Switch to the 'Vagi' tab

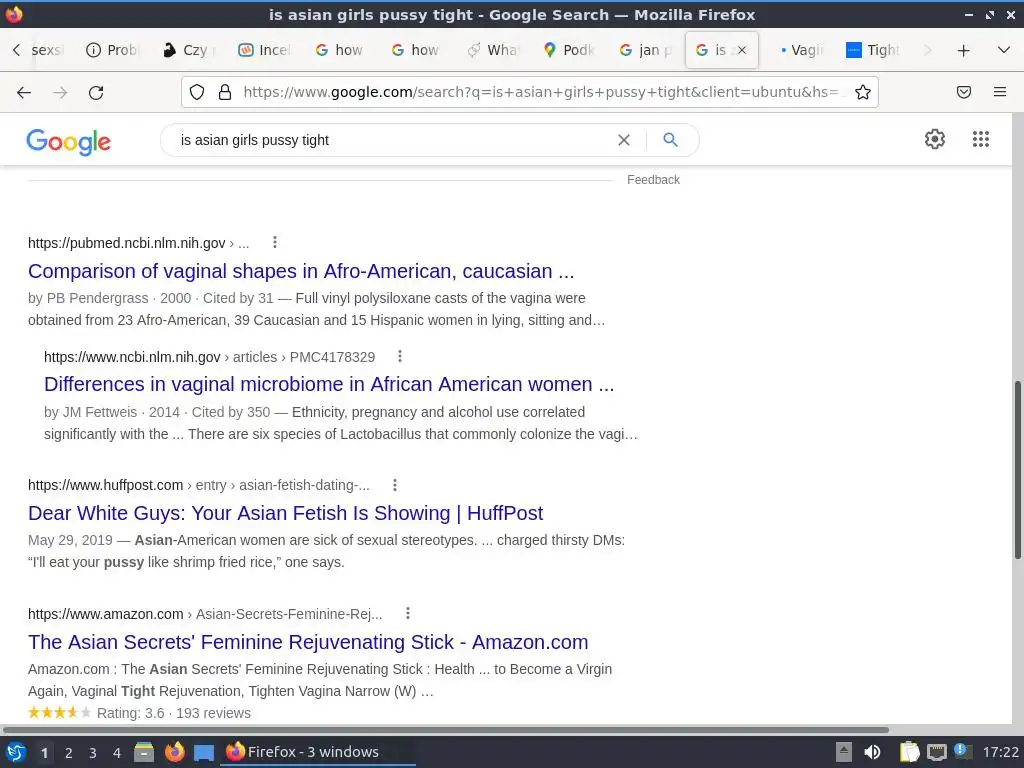click(x=801, y=50)
